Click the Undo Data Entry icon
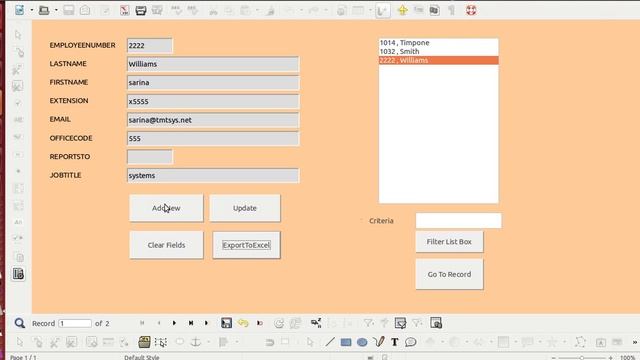 (x=243, y=323)
